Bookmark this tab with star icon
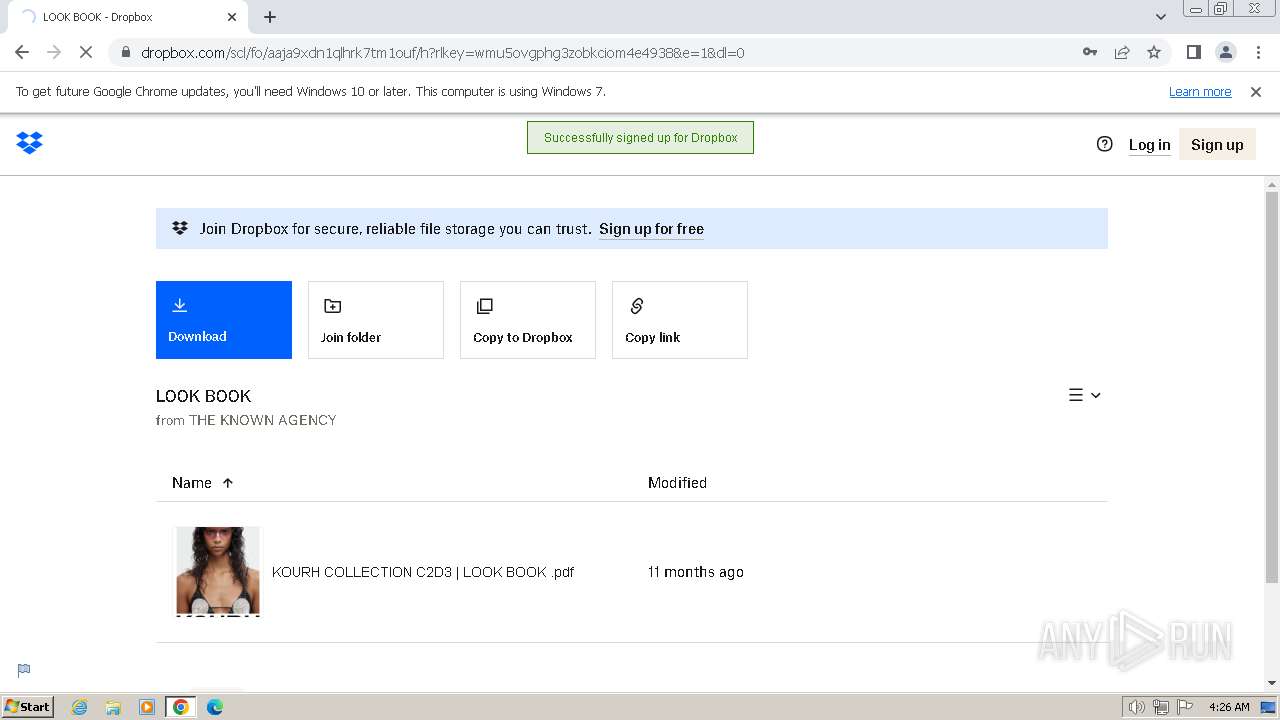 coord(1154,52)
